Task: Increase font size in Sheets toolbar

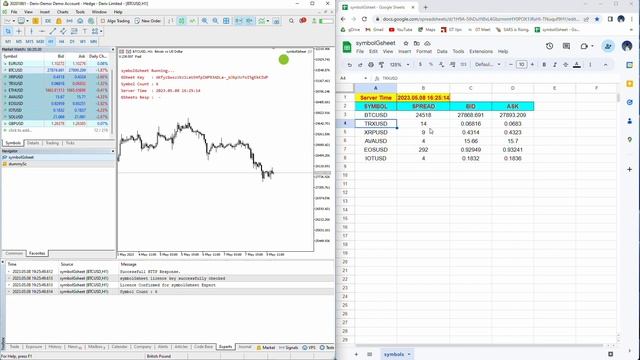Action: tap(532, 64)
